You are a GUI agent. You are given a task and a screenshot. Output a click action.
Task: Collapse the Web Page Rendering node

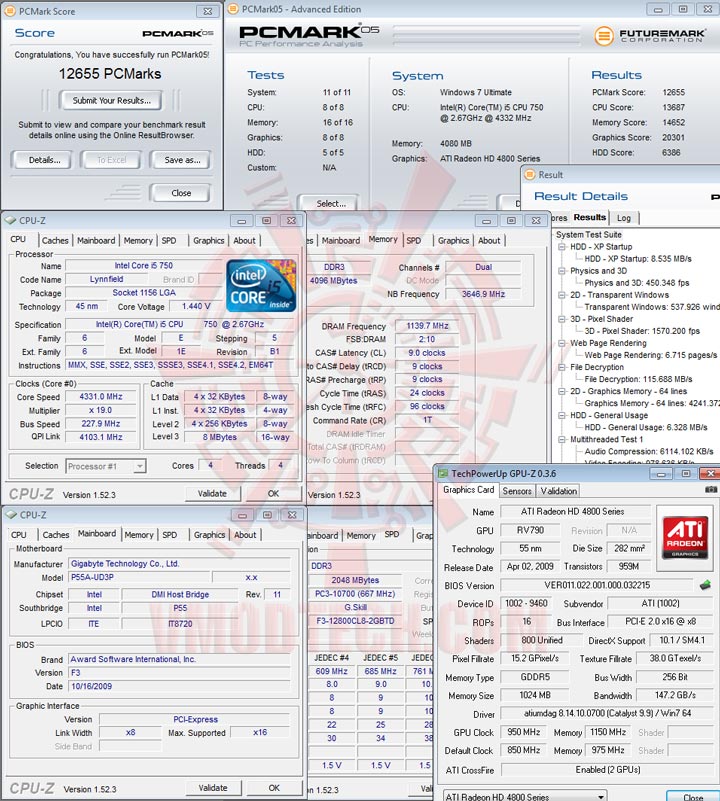tap(562, 343)
